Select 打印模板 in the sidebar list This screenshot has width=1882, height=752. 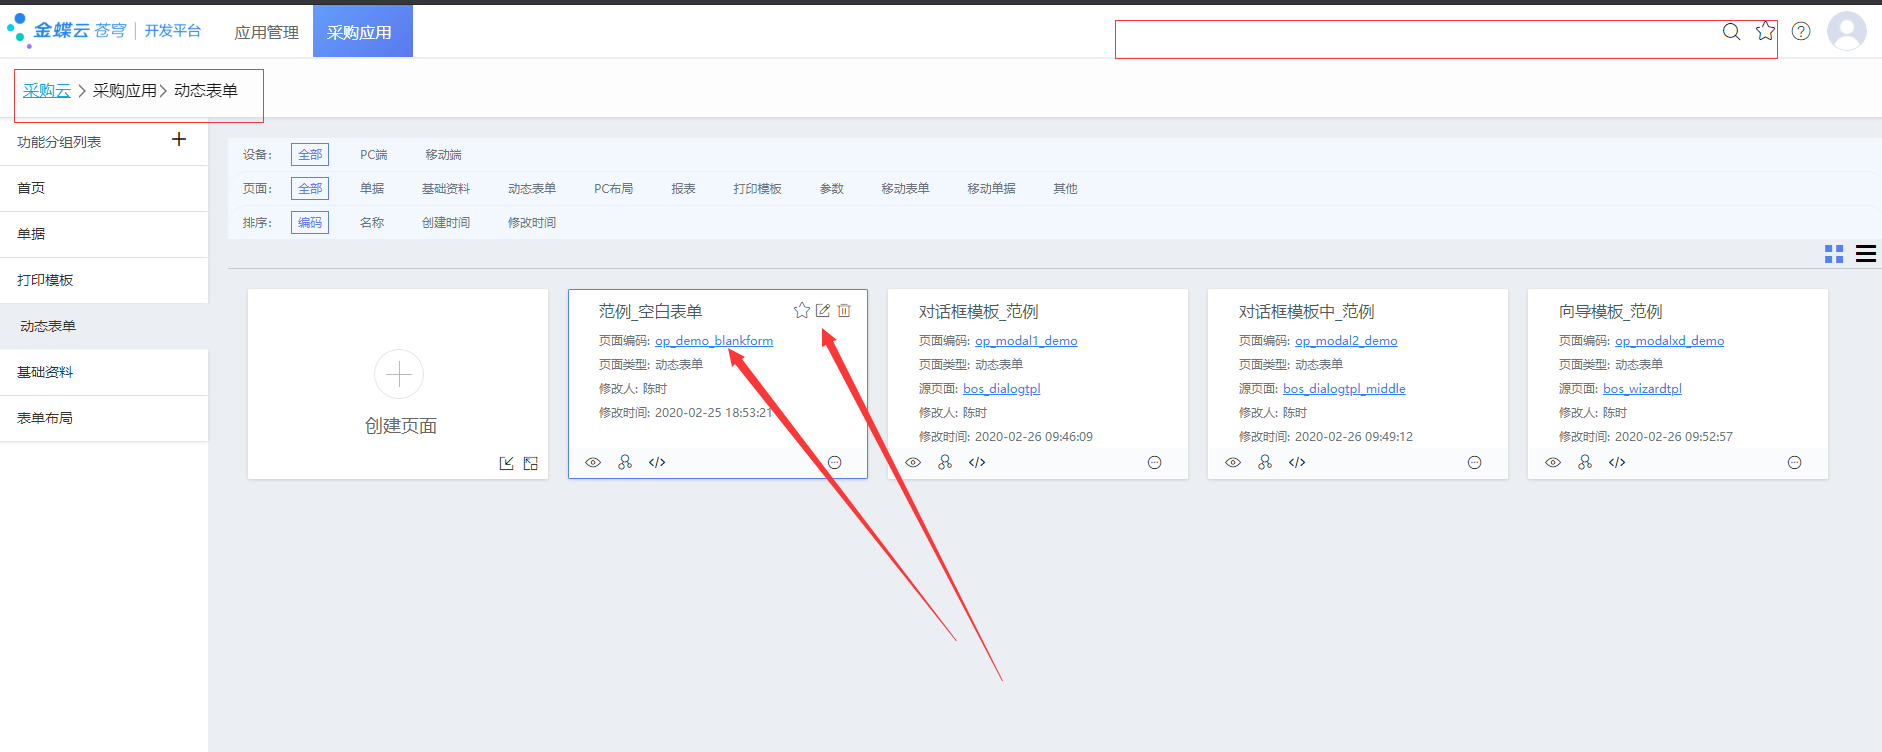[104, 280]
